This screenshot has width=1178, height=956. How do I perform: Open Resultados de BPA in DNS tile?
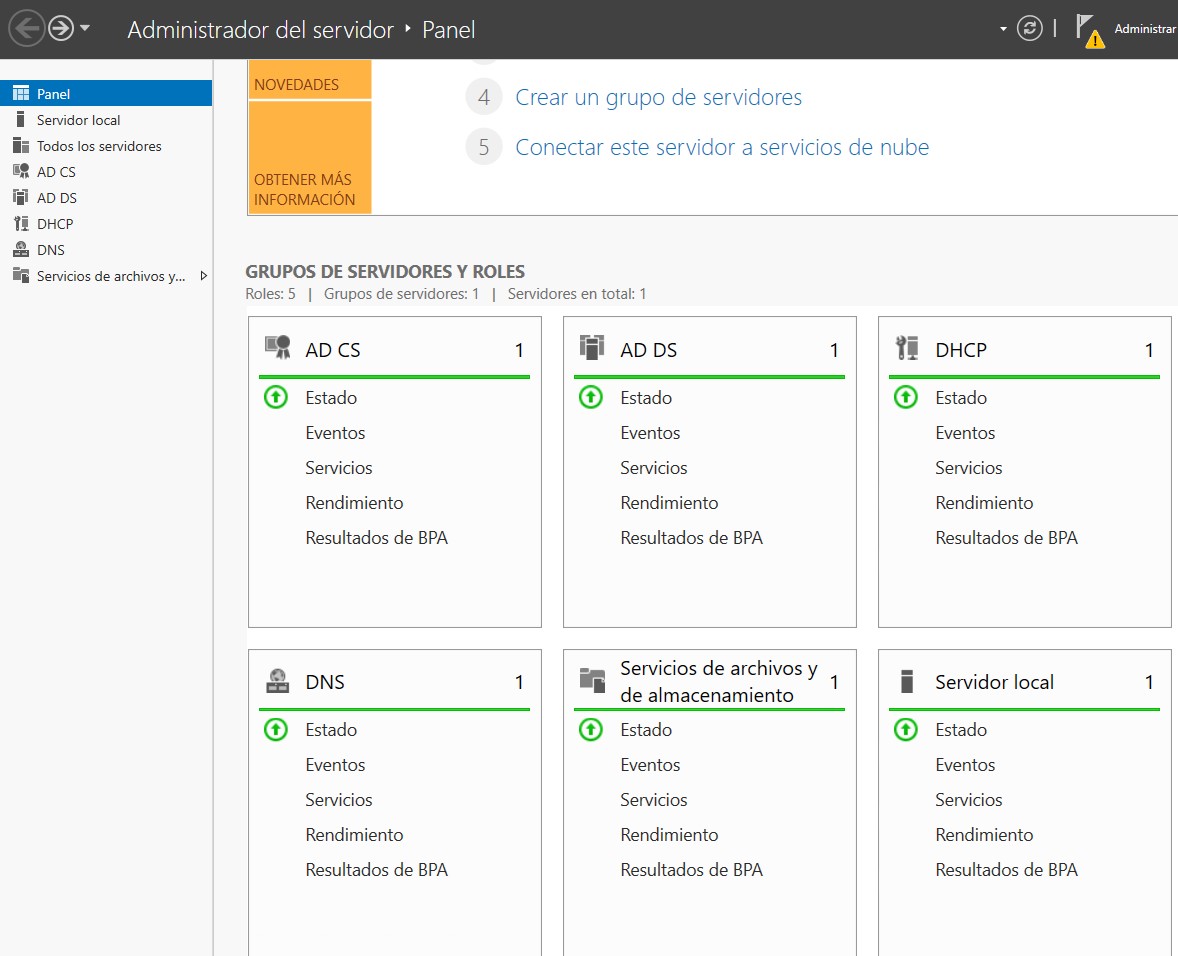click(x=376, y=870)
